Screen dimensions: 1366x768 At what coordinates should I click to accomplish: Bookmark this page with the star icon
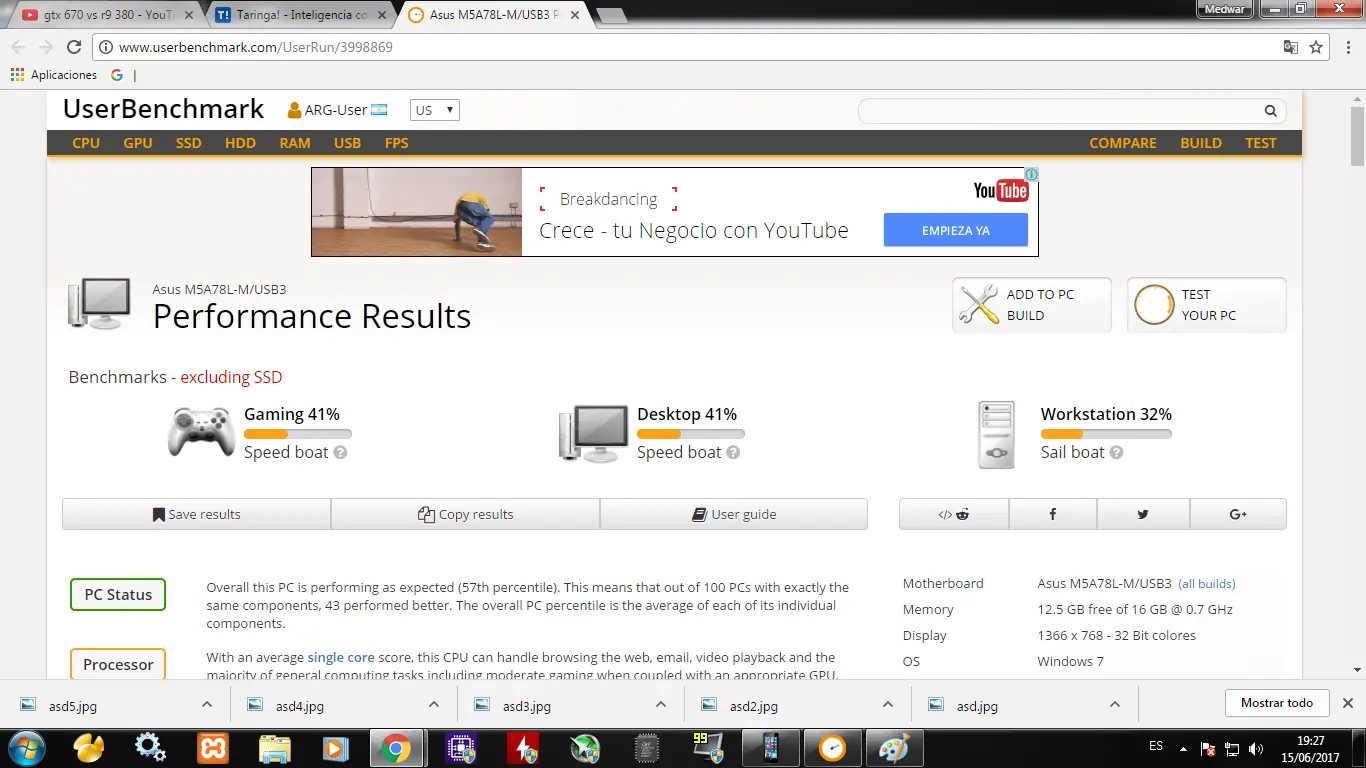coord(1316,47)
